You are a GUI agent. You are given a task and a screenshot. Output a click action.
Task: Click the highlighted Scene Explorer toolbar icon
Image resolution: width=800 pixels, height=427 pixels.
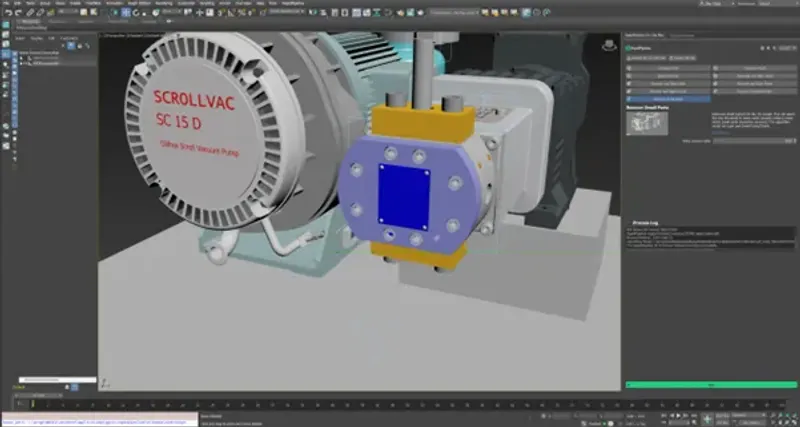[71, 45]
